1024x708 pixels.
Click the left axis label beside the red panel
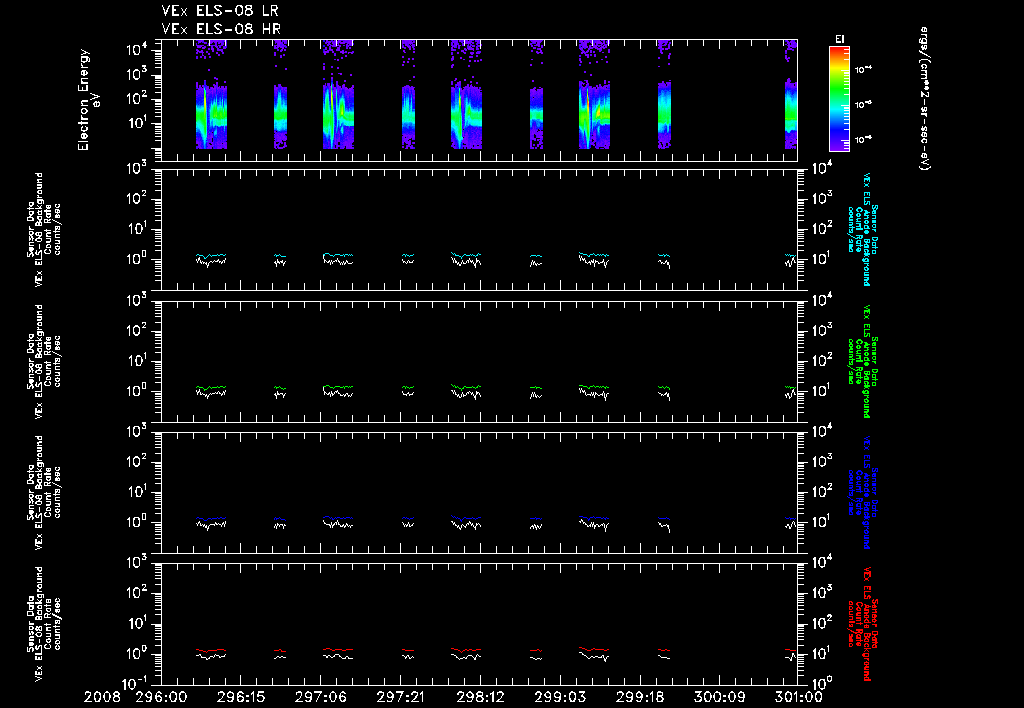44,624
